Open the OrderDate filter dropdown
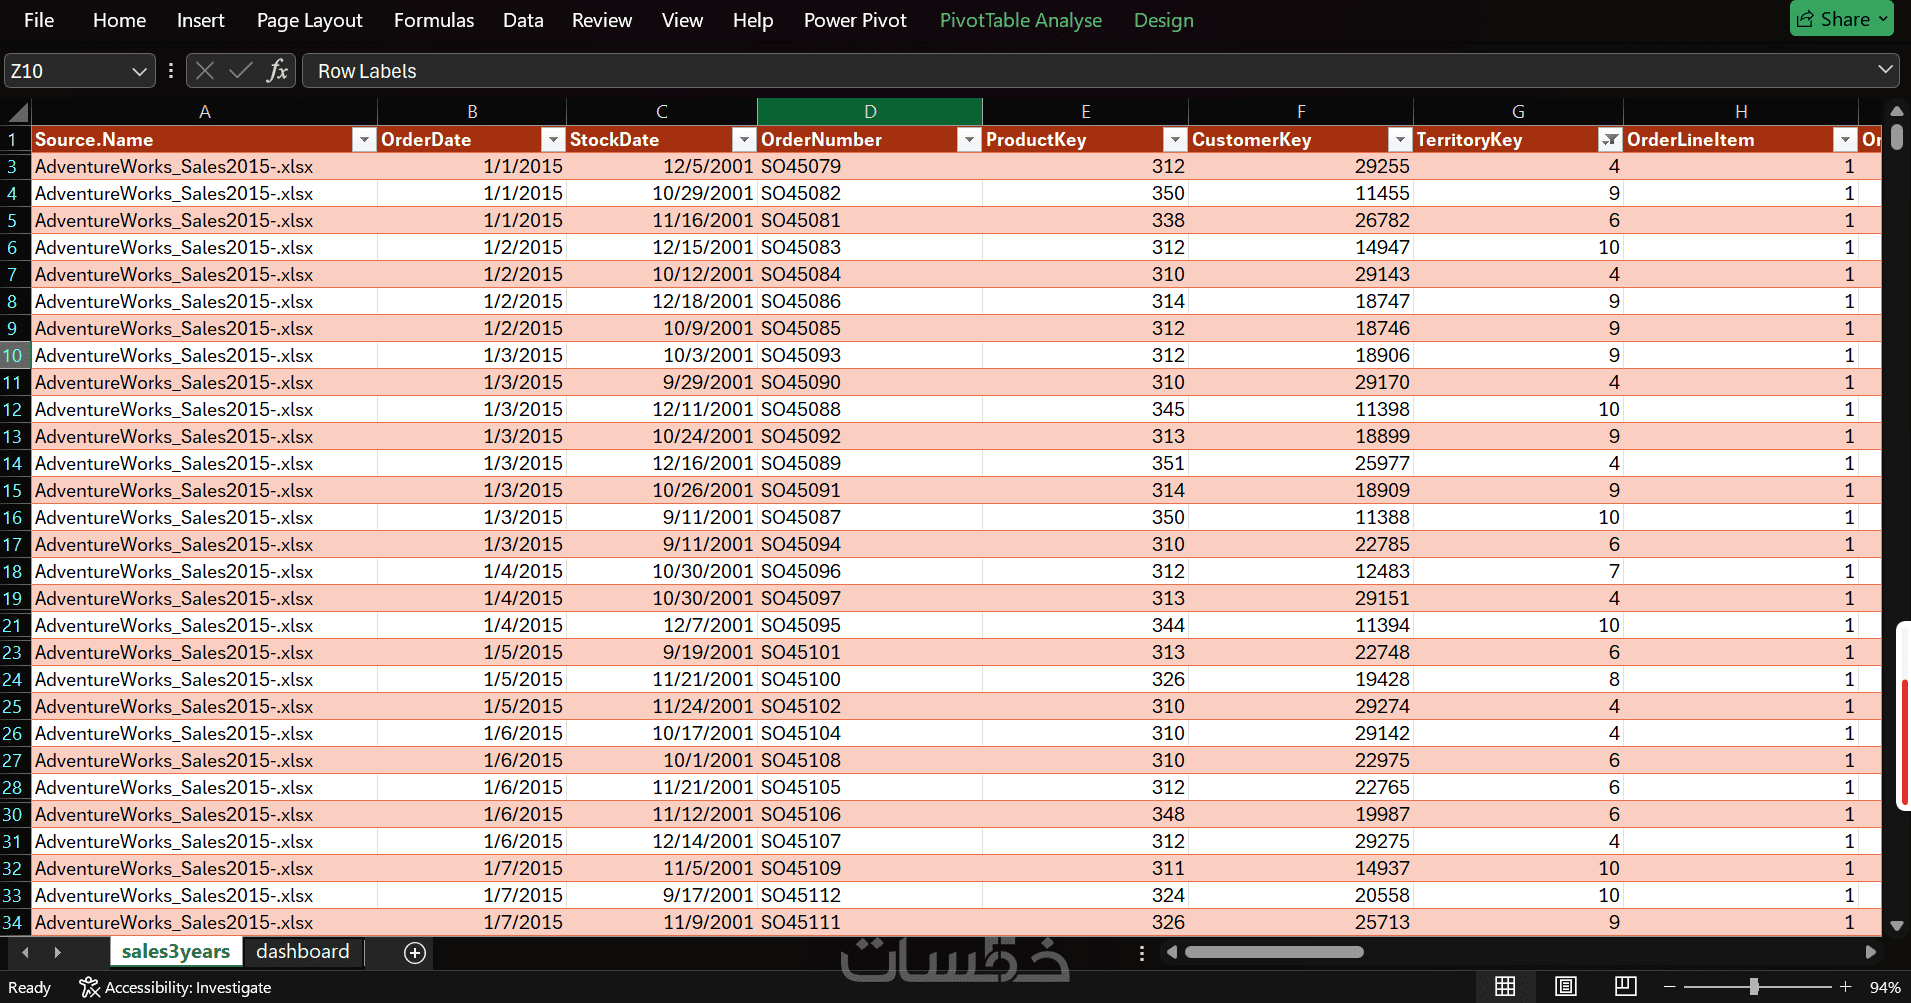Viewport: 1911px width, 1003px height. (553, 140)
